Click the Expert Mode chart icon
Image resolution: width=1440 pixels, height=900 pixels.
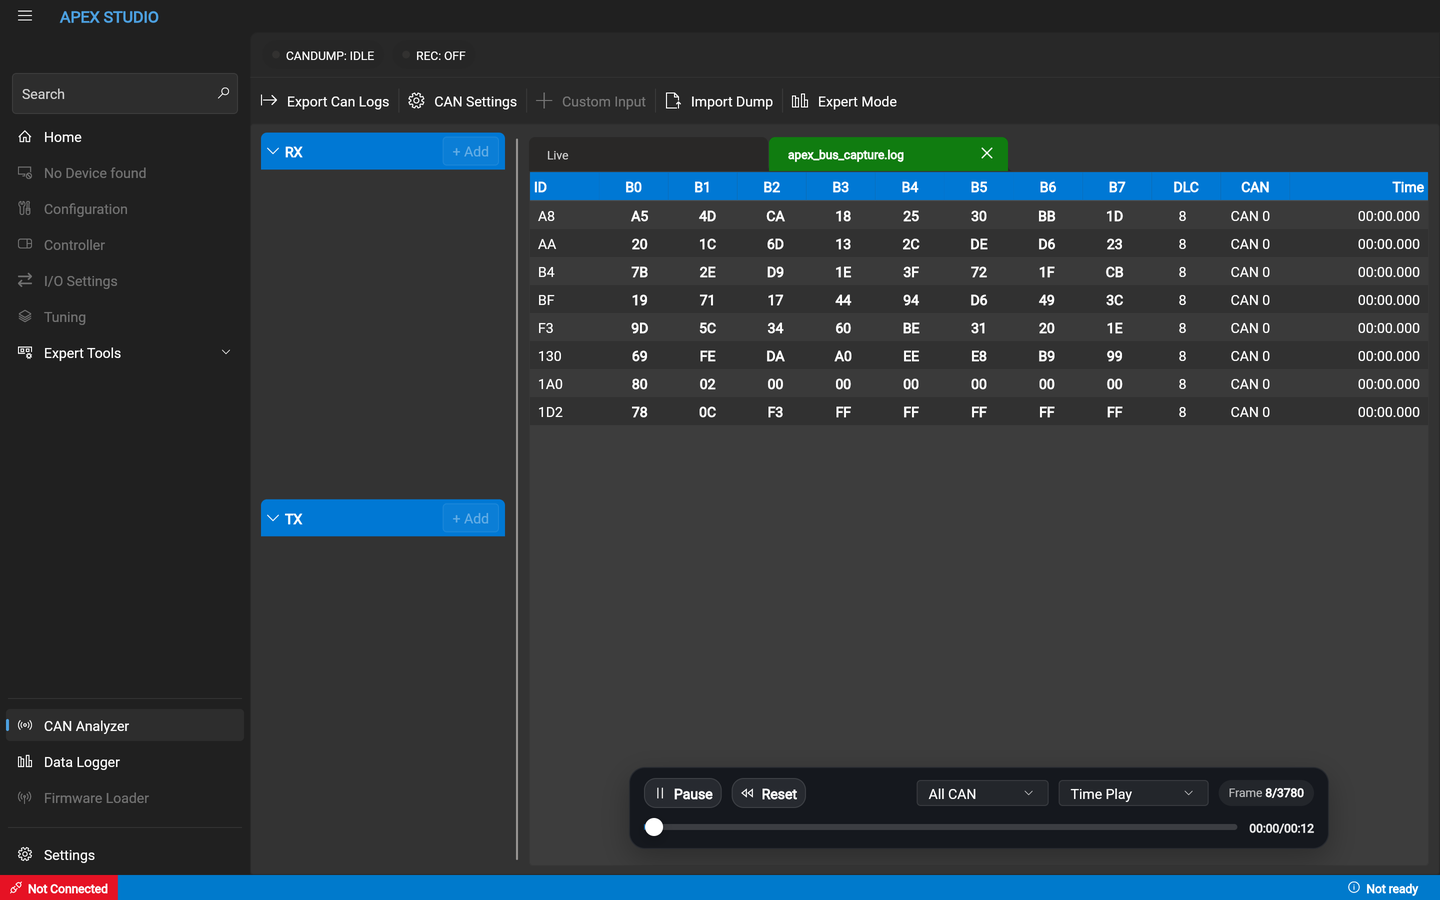(800, 100)
